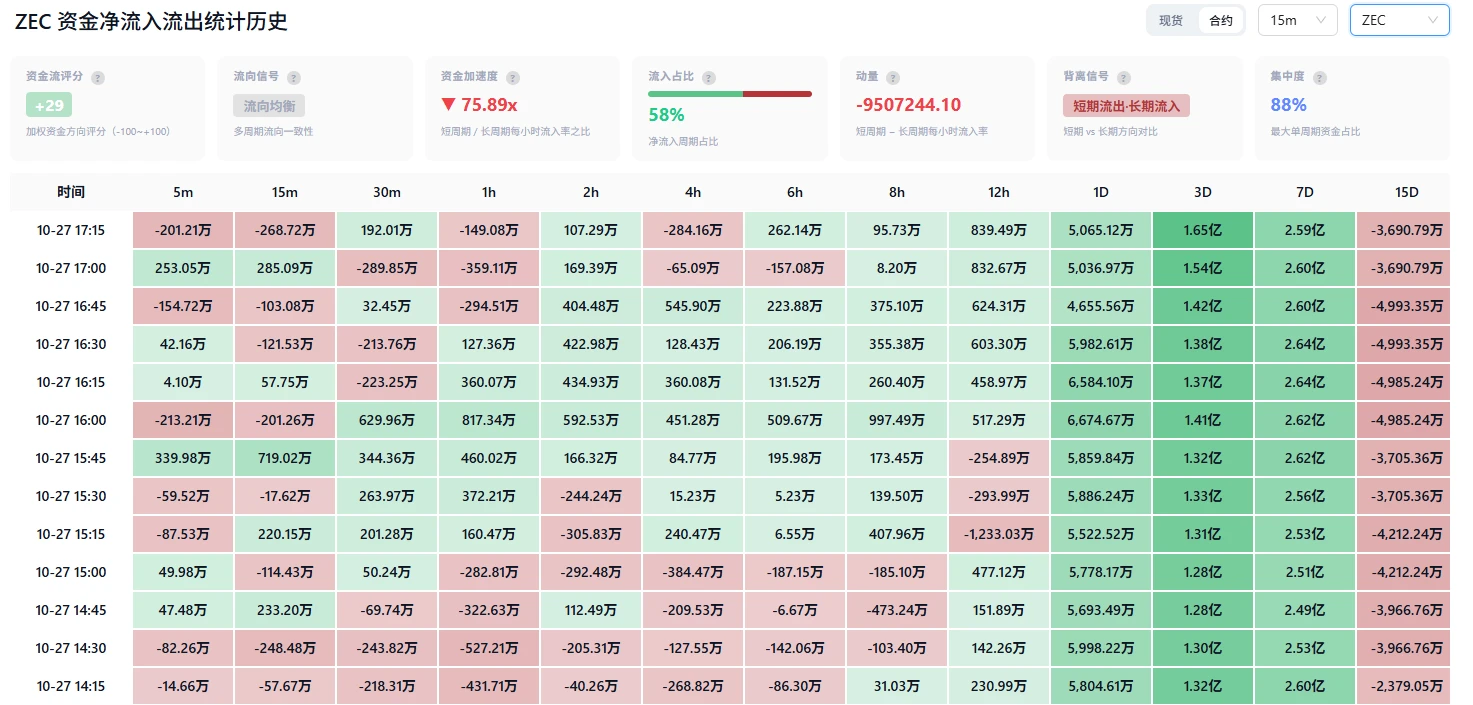Switch to 现货 spot mode

[1171, 20]
